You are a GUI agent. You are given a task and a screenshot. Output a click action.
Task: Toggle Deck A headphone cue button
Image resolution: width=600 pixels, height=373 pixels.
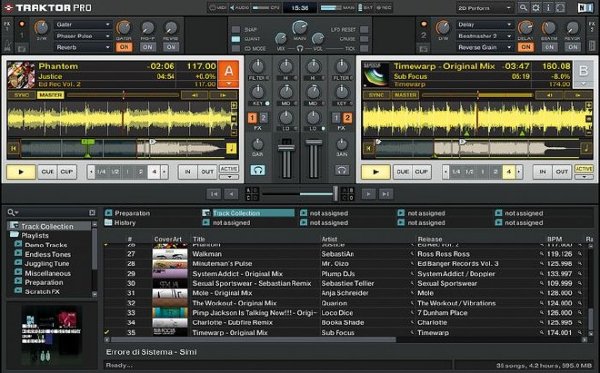[258, 170]
